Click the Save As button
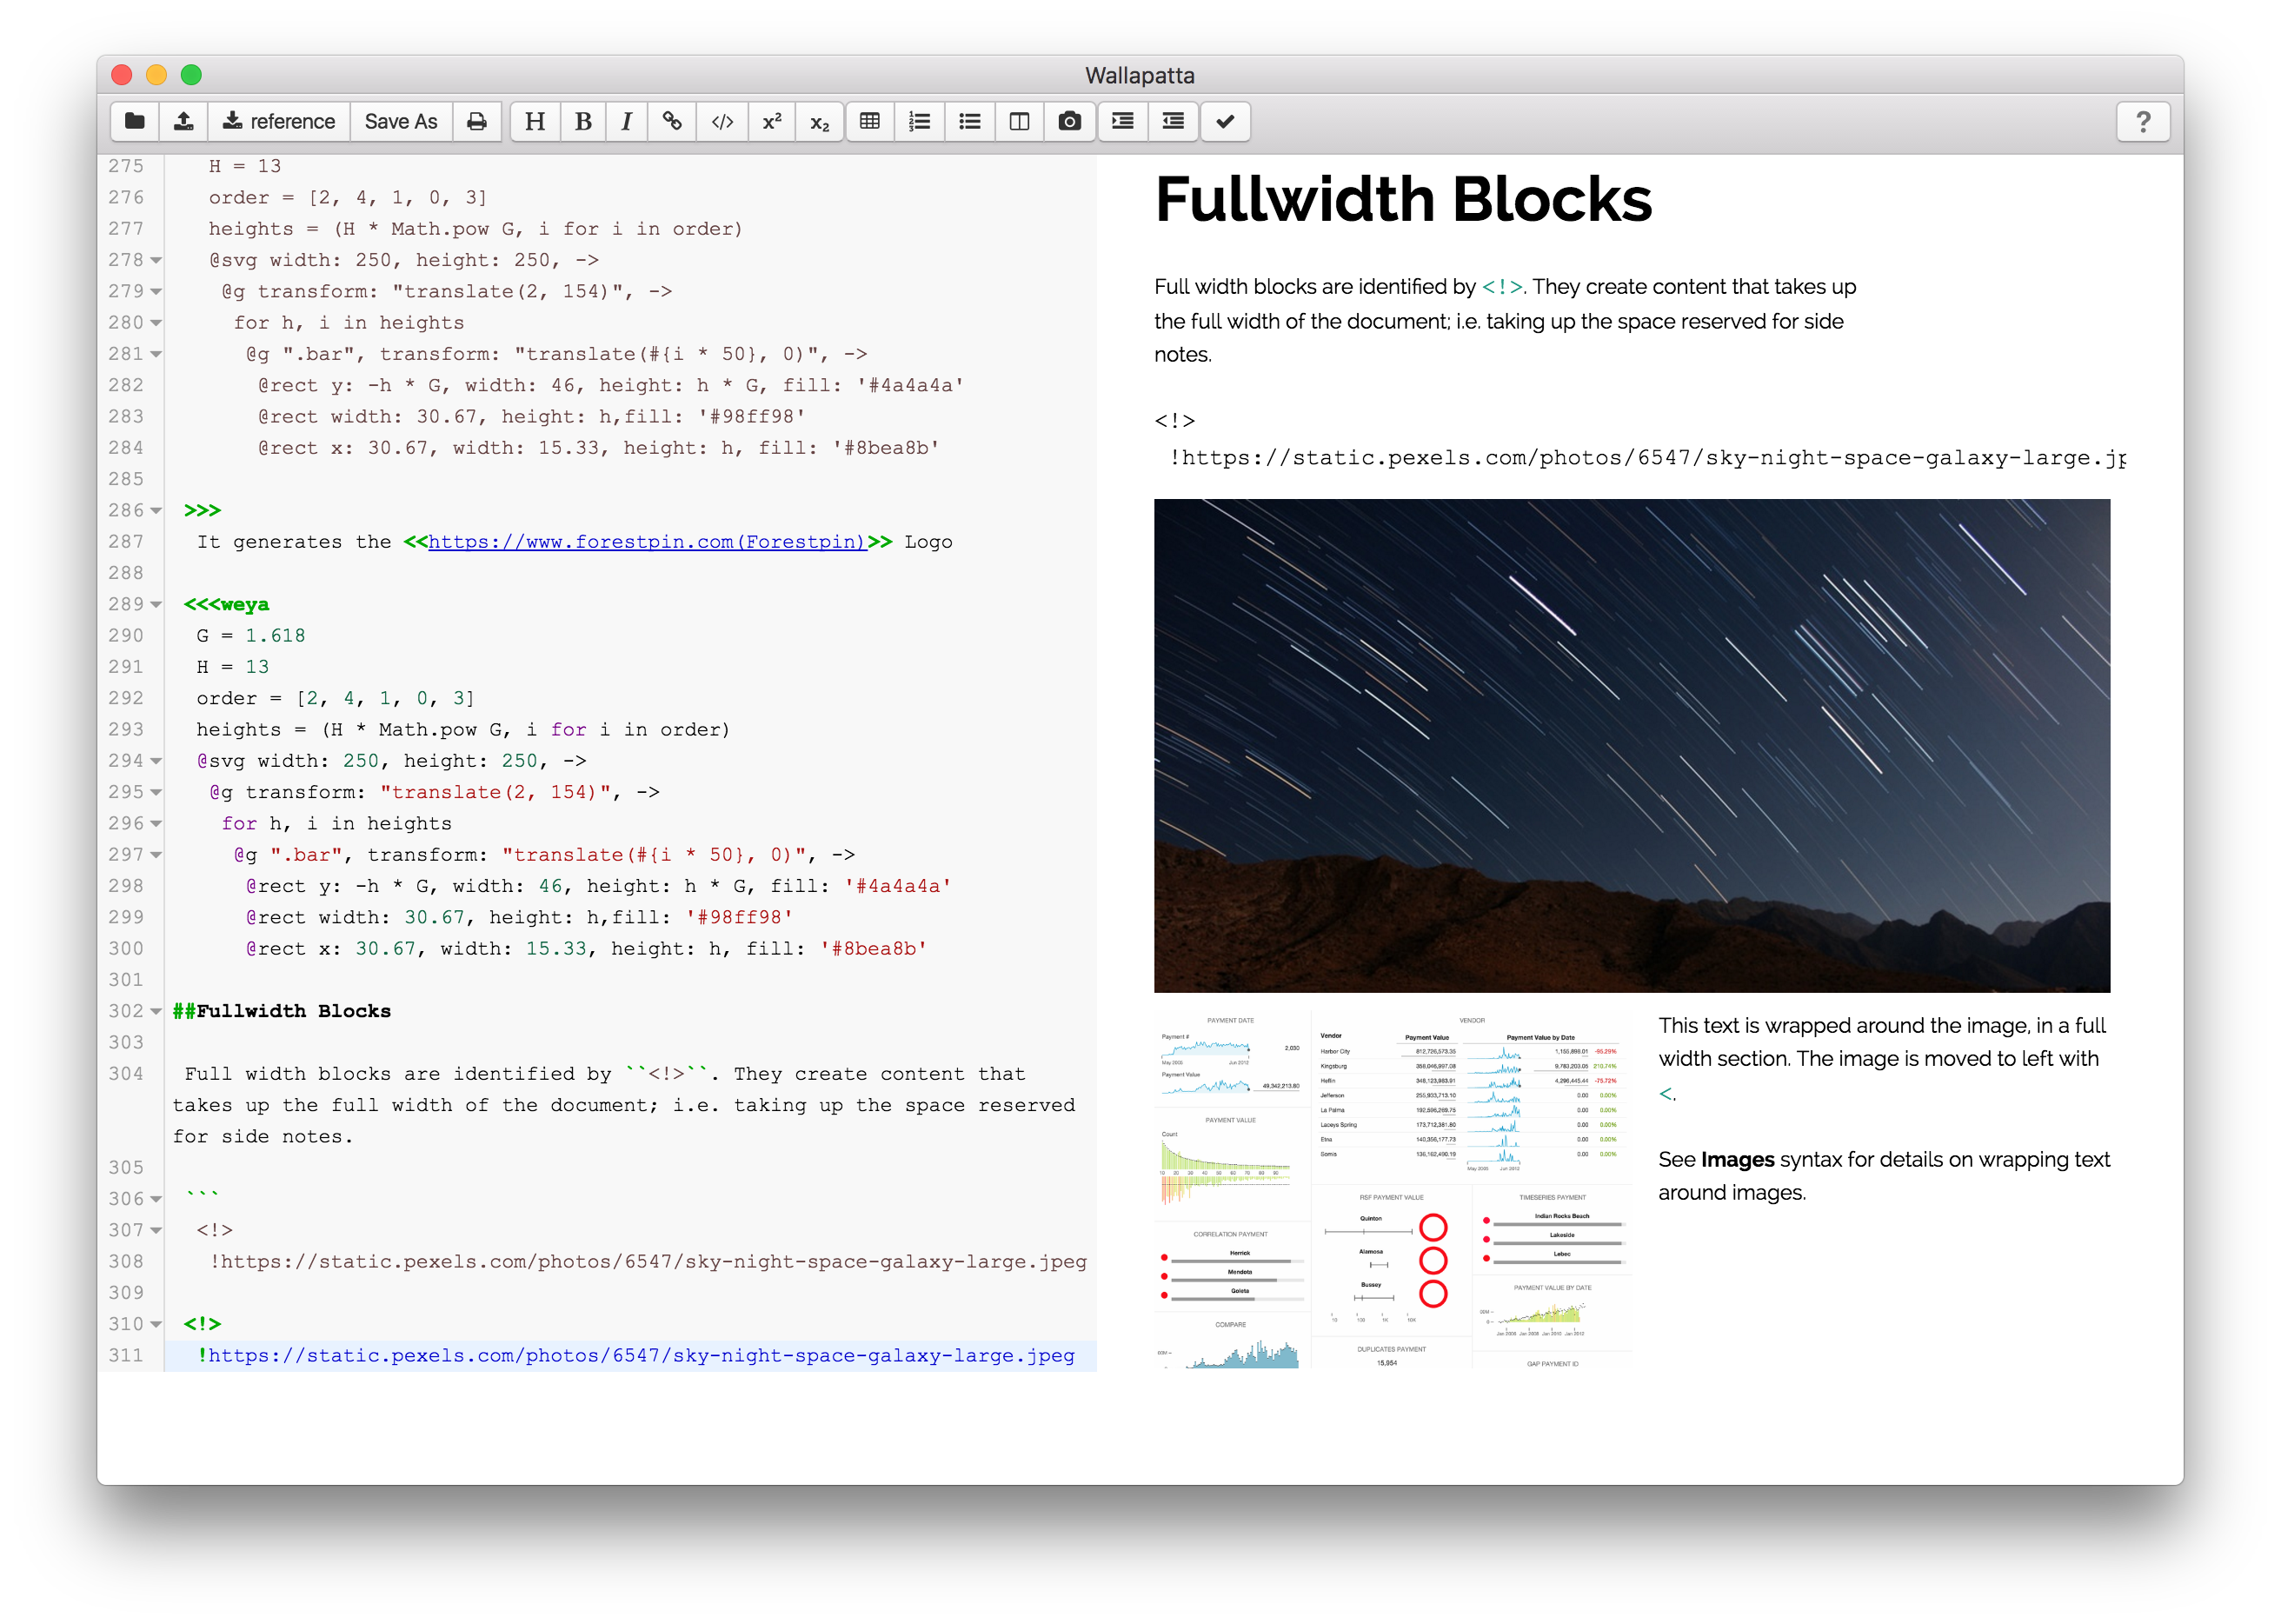The width and height of the screenshot is (2281, 1624). (x=401, y=121)
